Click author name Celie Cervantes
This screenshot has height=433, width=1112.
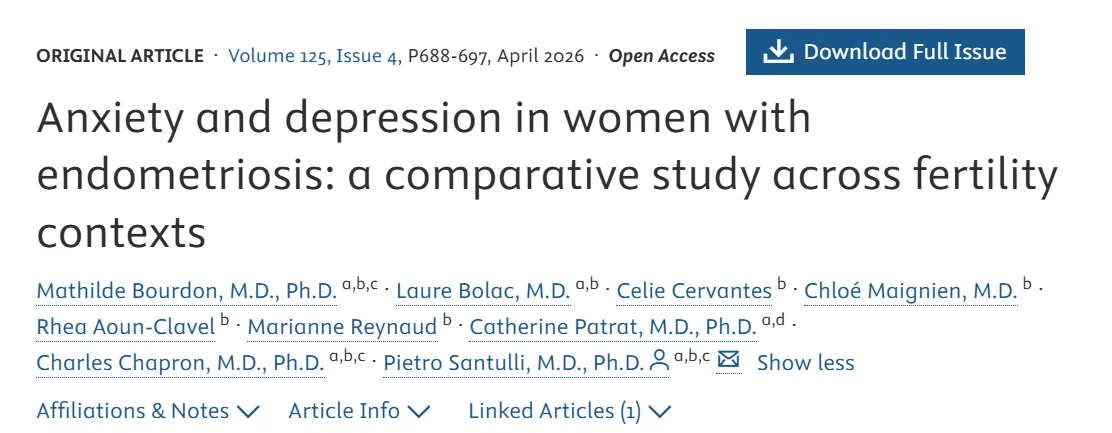(x=694, y=291)
